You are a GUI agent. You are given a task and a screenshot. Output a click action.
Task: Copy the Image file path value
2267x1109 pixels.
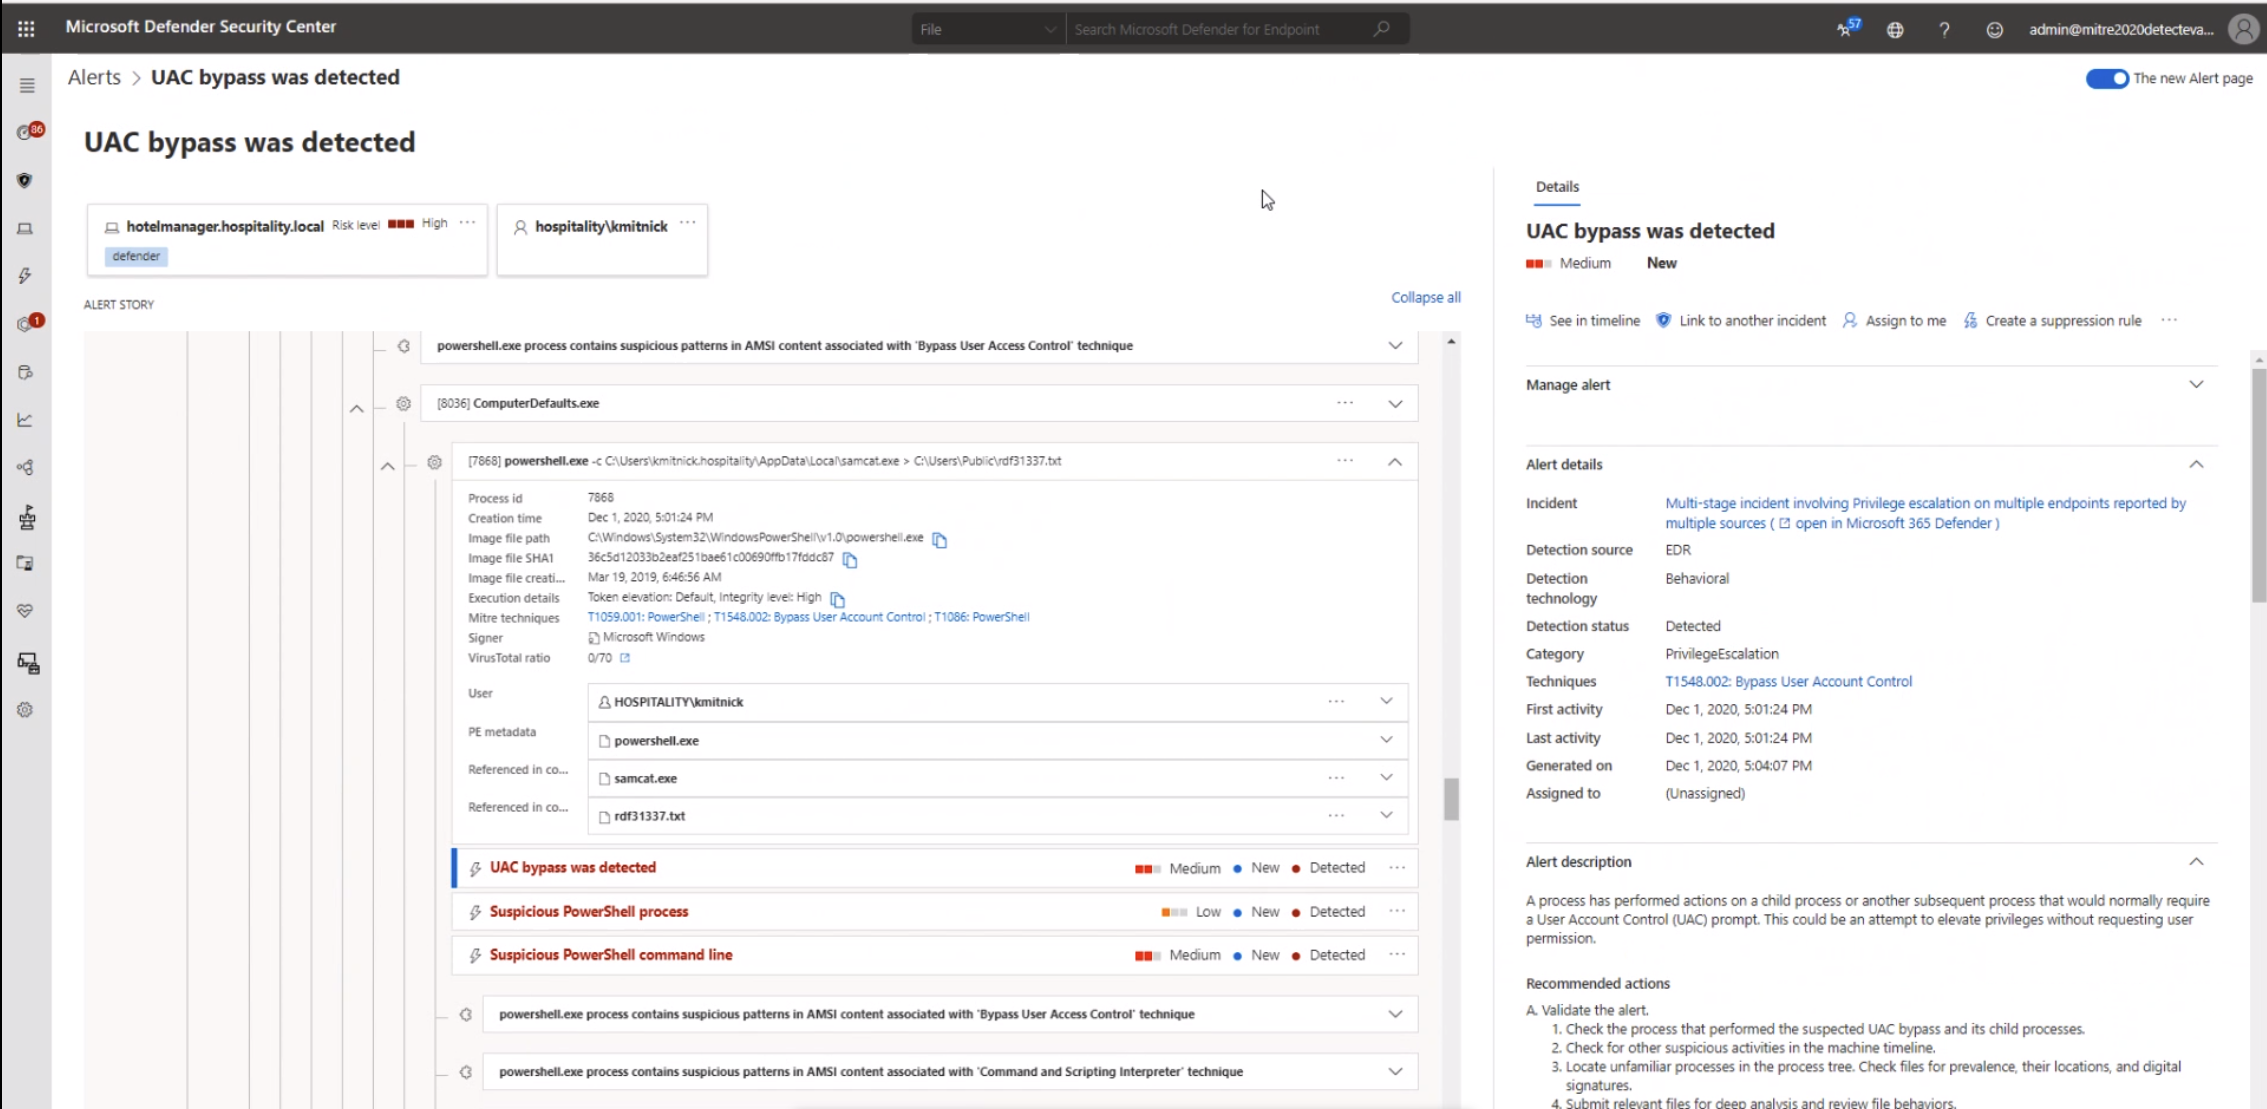point(939,539)
